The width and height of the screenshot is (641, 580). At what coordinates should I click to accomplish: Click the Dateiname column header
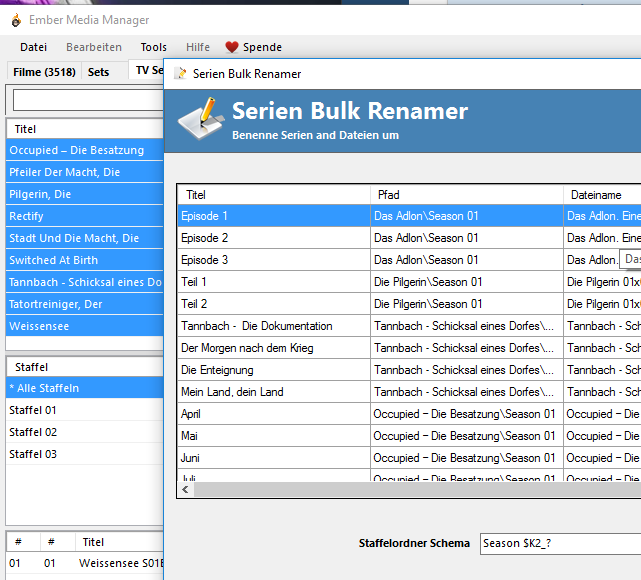(603, 195)
